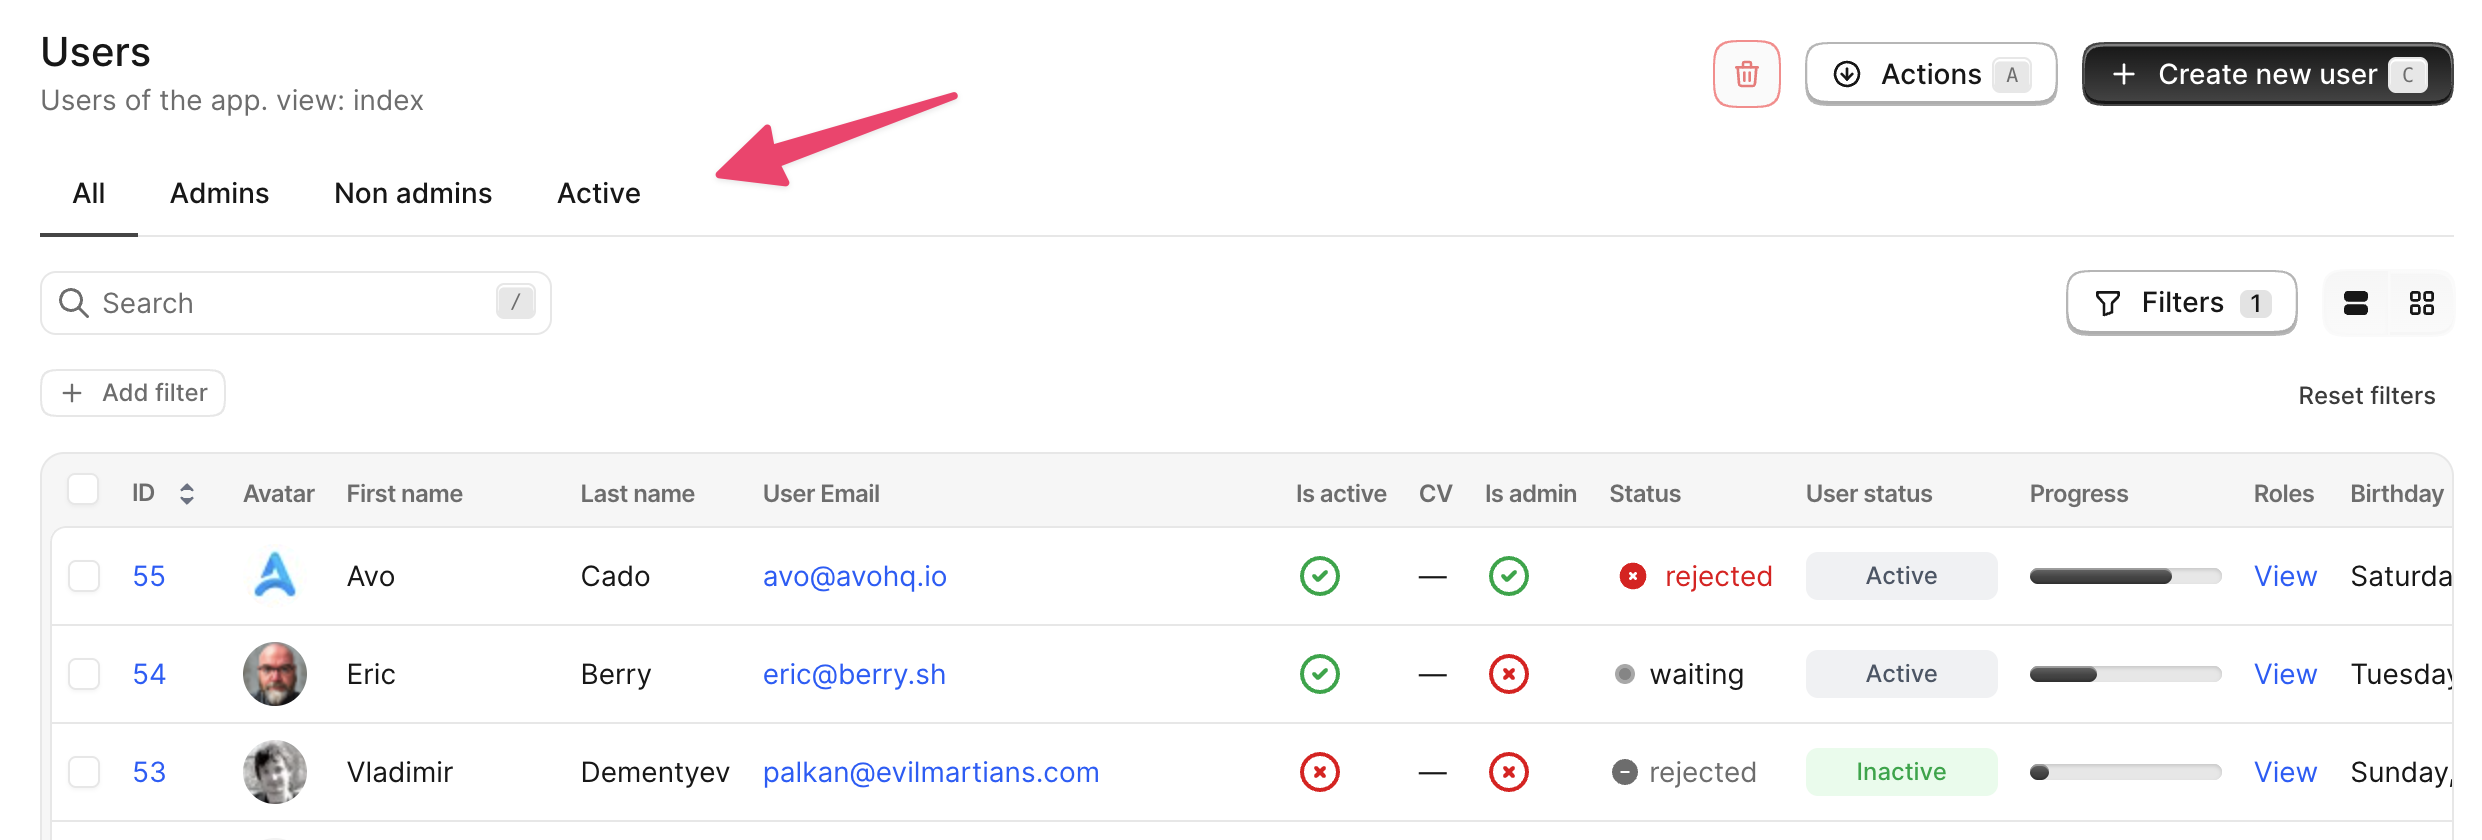Select checkbox for user 54
Image resolution: width=2482 pixels, height=840 pixels.
[x=84, y=674]
